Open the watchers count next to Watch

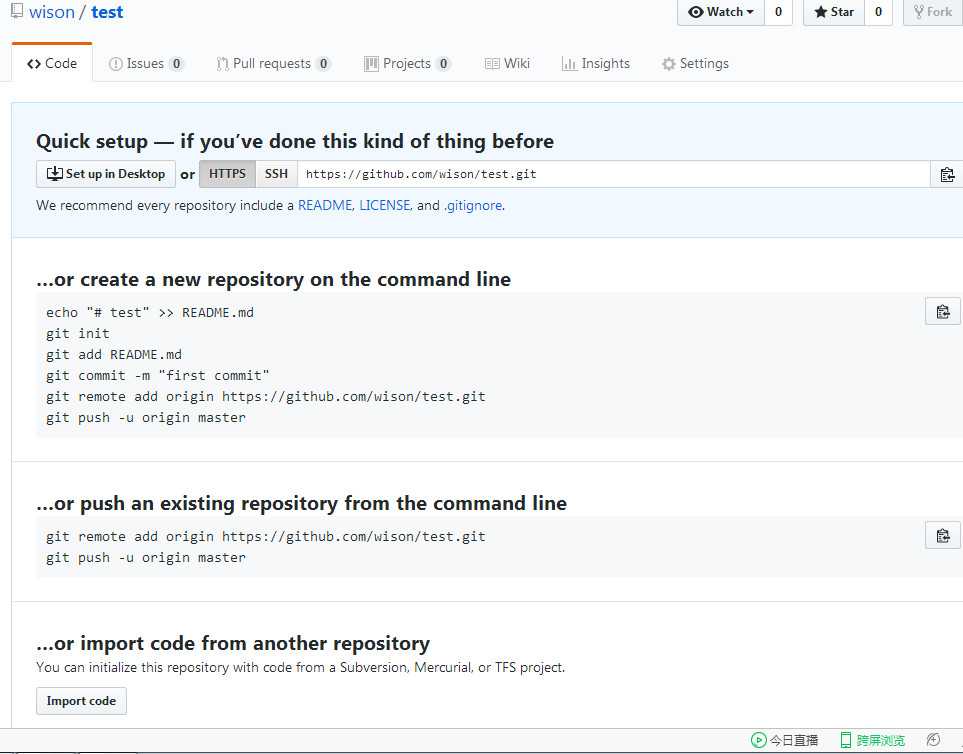(778, 12)
